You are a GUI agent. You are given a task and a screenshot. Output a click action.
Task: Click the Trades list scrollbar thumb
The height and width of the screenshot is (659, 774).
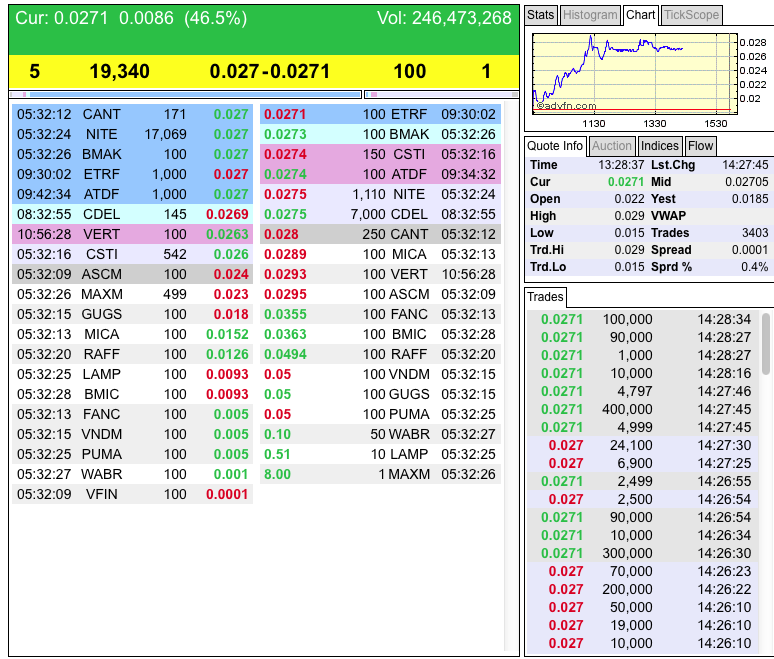click(766, 345)
